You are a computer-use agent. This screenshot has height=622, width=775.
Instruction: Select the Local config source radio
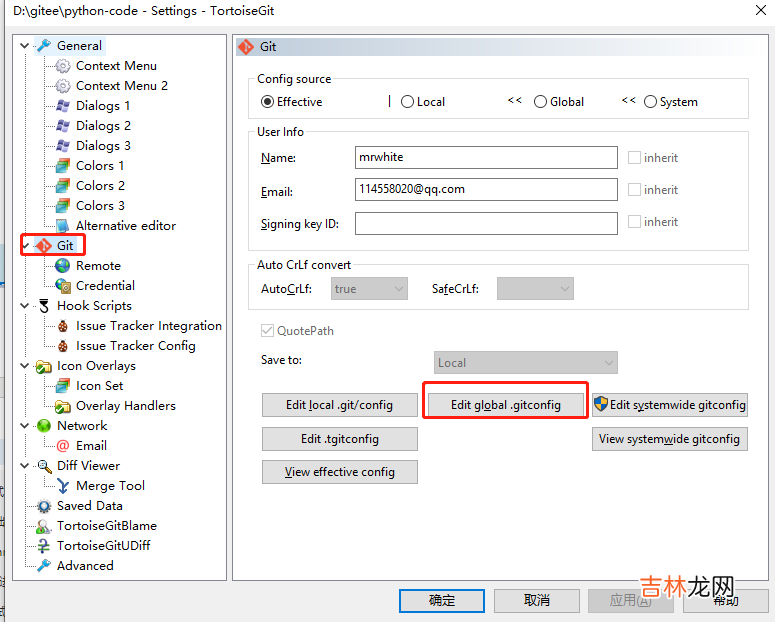point(407,102)
